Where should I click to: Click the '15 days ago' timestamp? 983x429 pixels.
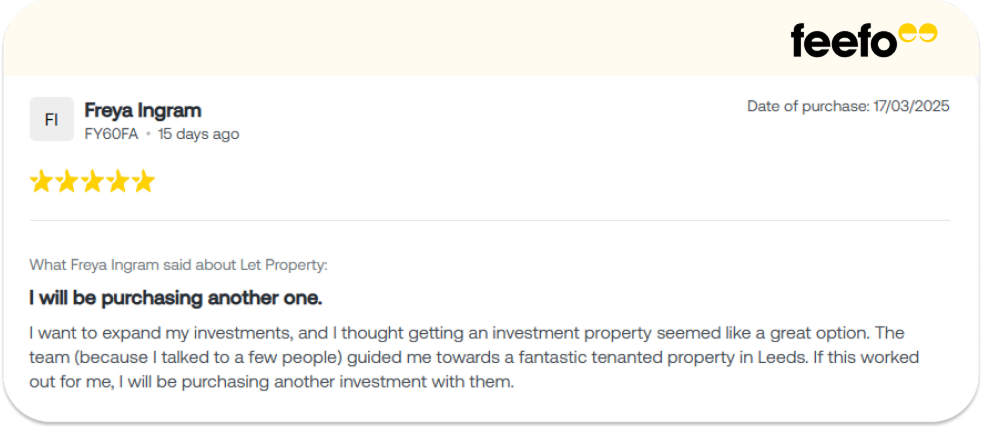tap(198, 134)
